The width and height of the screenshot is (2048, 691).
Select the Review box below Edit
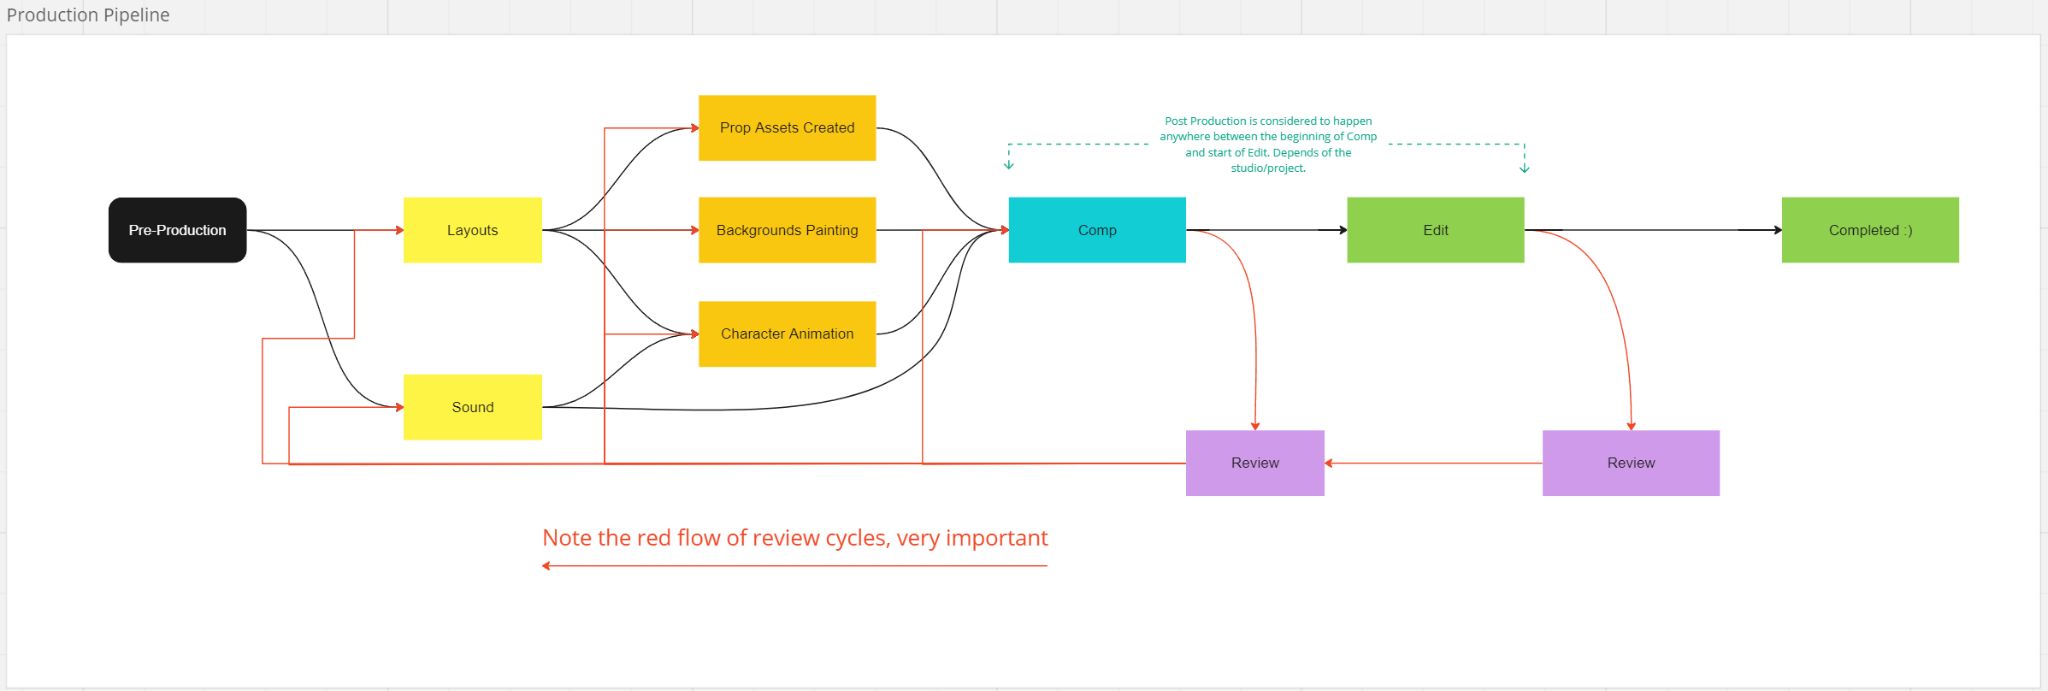[x=1631, y=463]
